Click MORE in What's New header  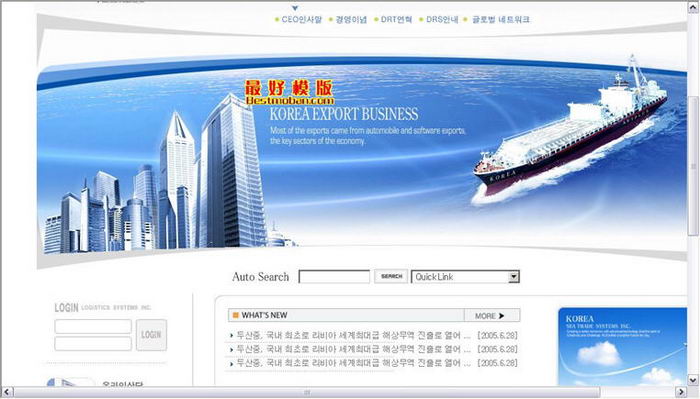click(x=489, y=316)
